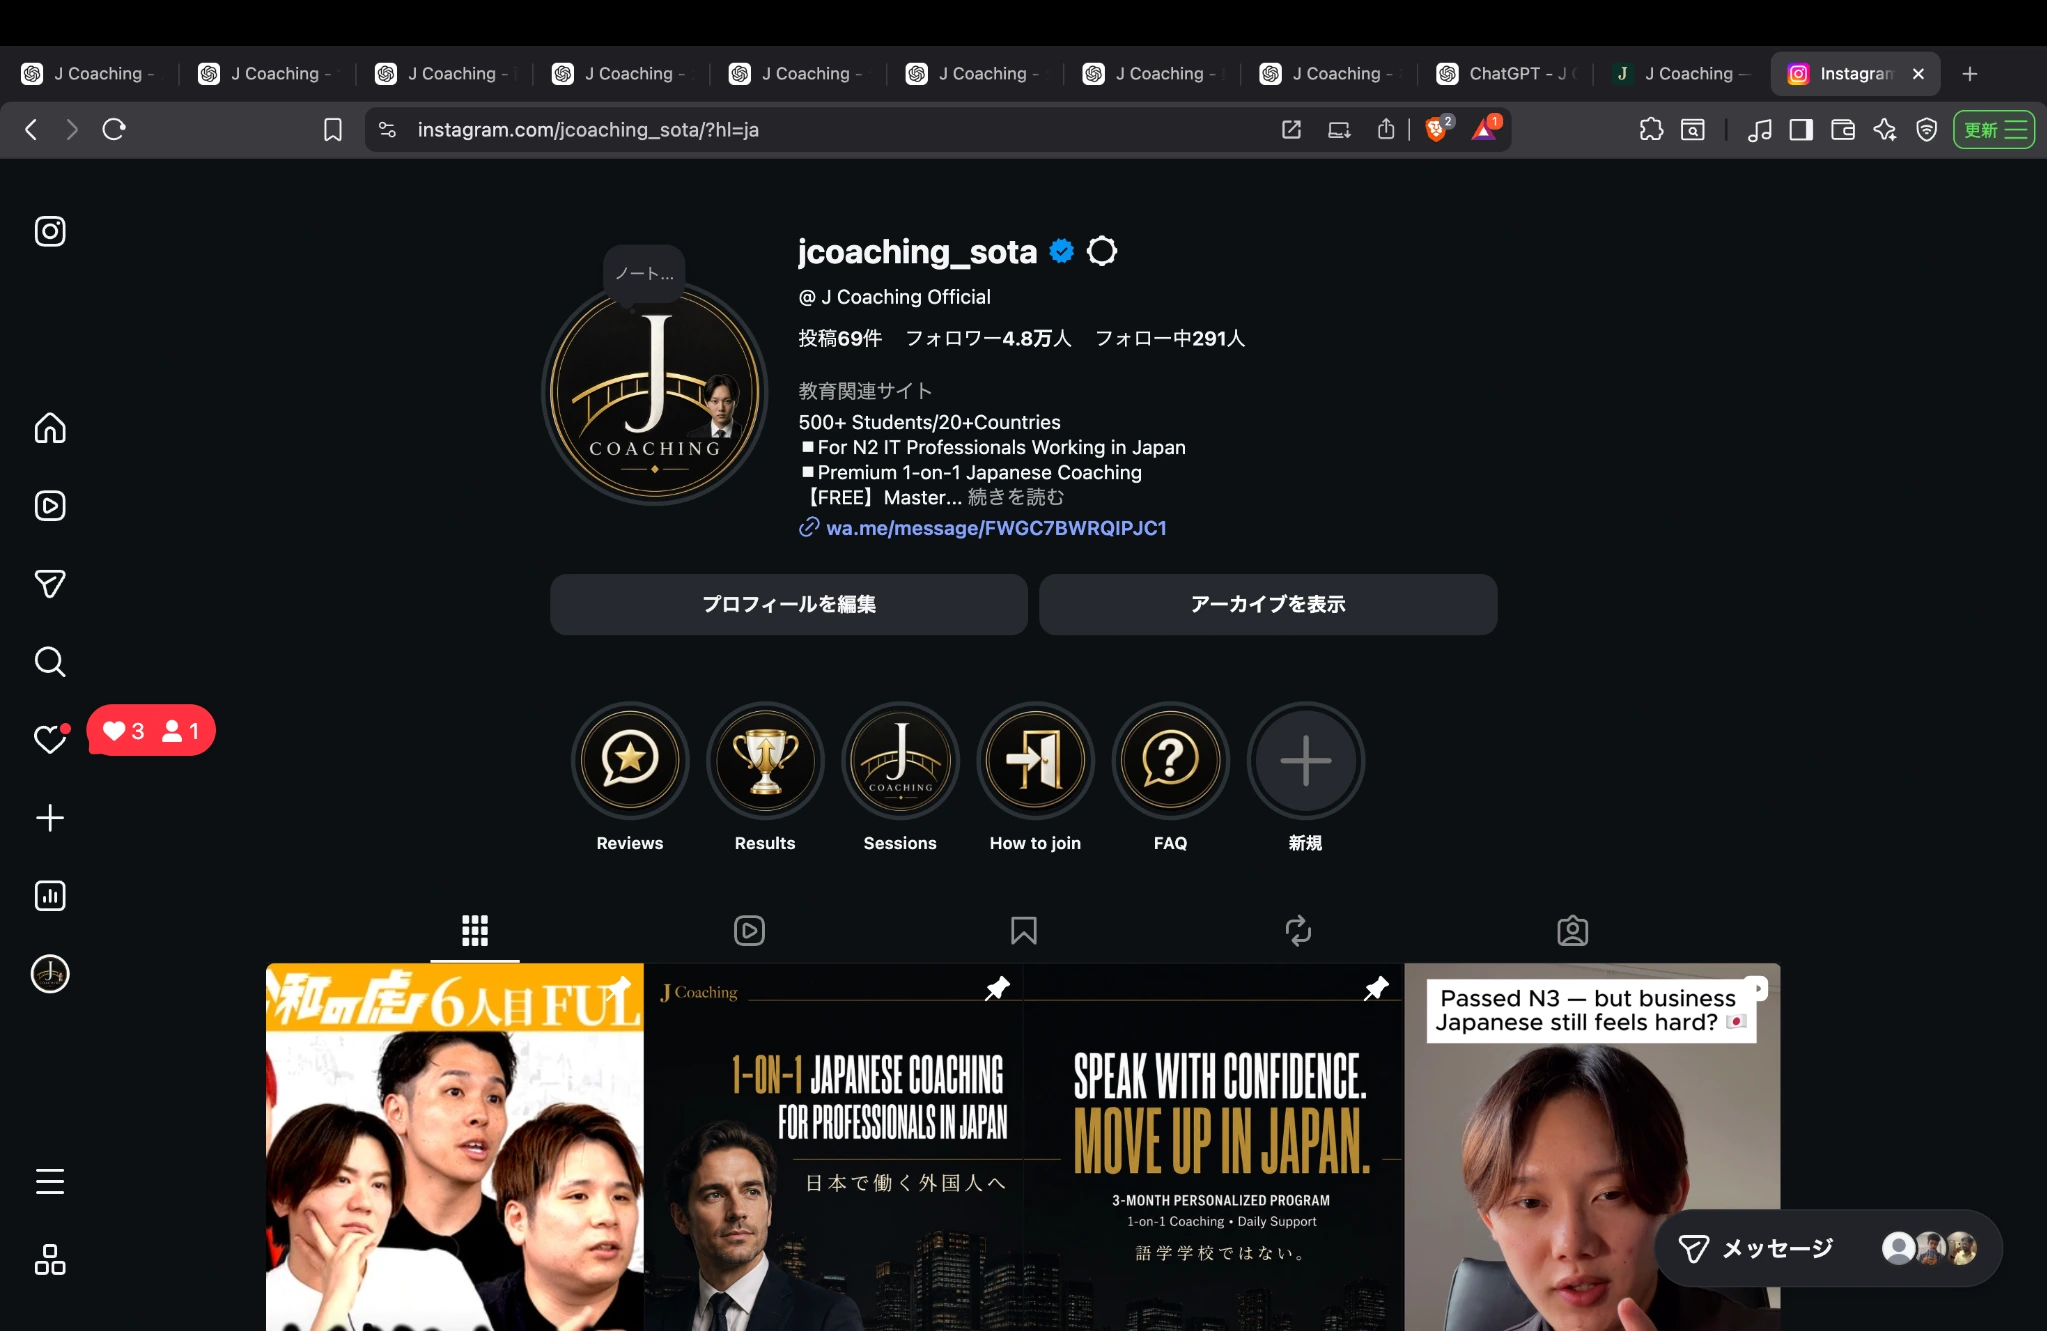Open the メッセージ floating messages button
The height and width of the screenshot is (1331, 2047).
(x=1828, y=1248)
